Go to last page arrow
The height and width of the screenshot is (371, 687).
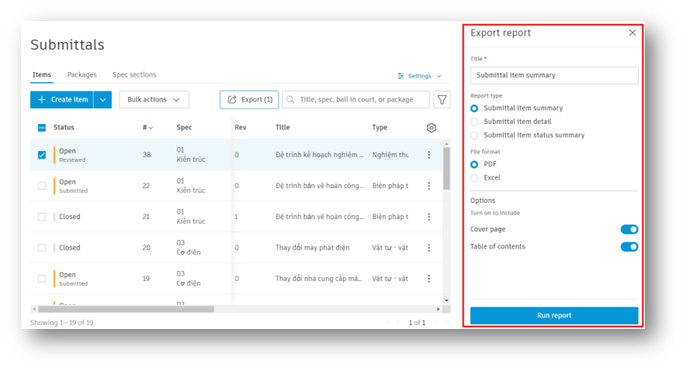click(446, 322)
